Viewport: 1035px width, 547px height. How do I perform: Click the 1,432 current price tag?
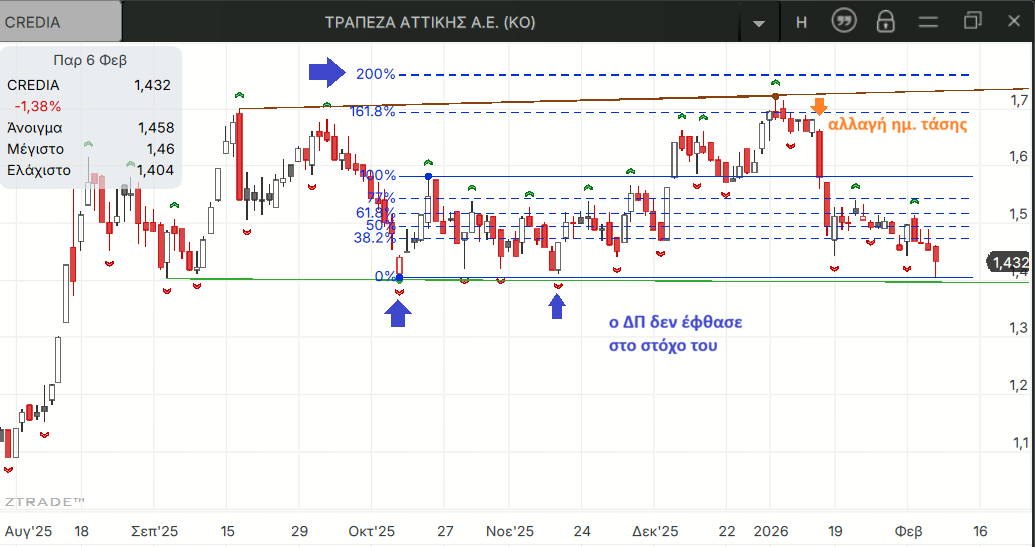coord(1009,262)
